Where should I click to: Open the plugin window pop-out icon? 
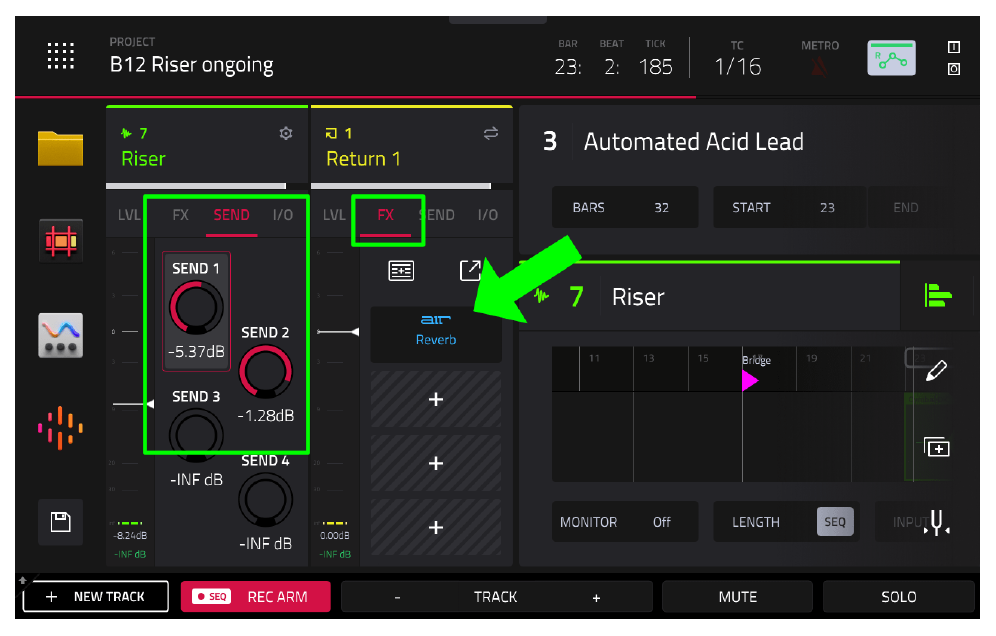click(471, 270)
